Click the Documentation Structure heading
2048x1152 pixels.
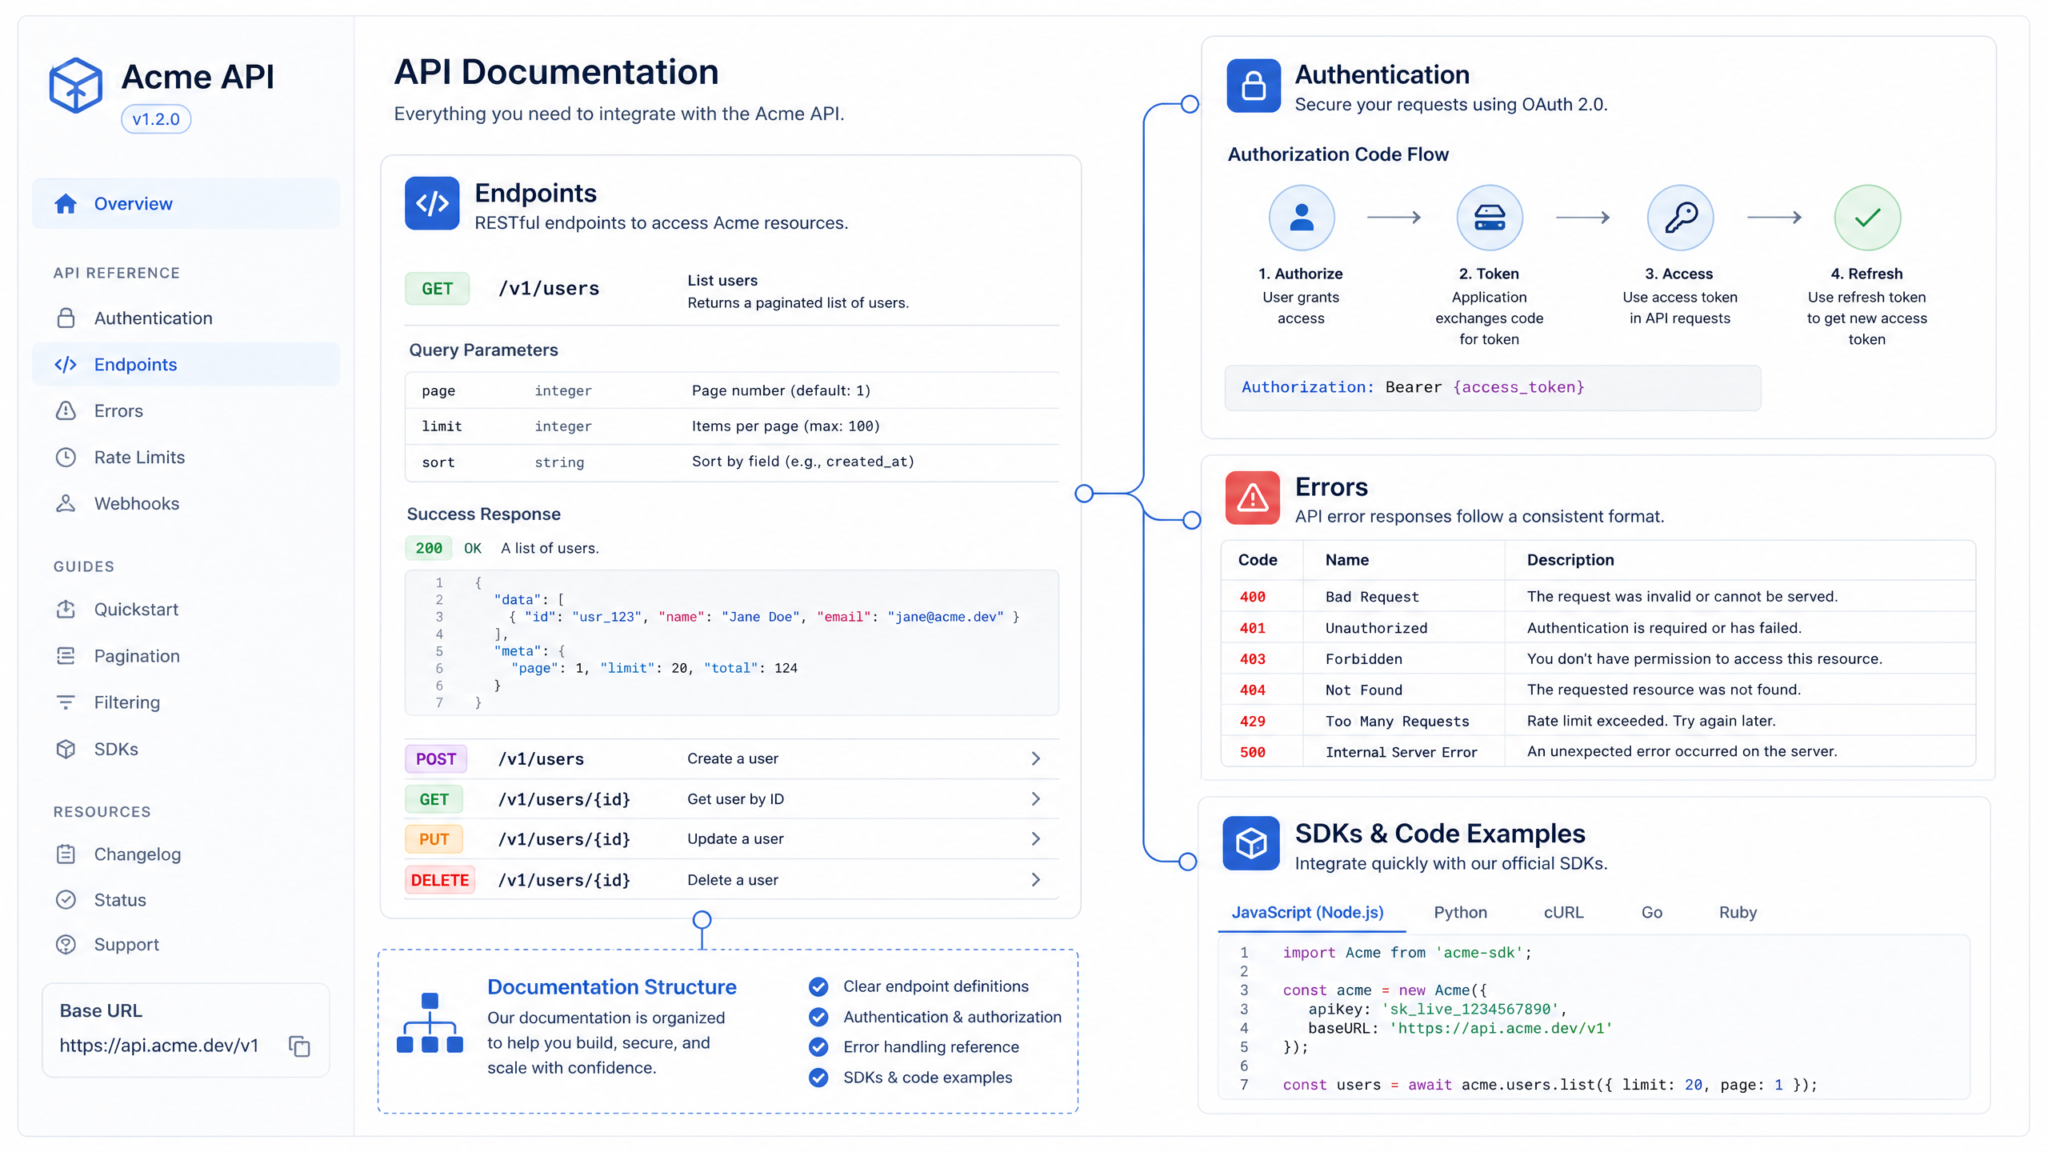(x=611, y=987)
